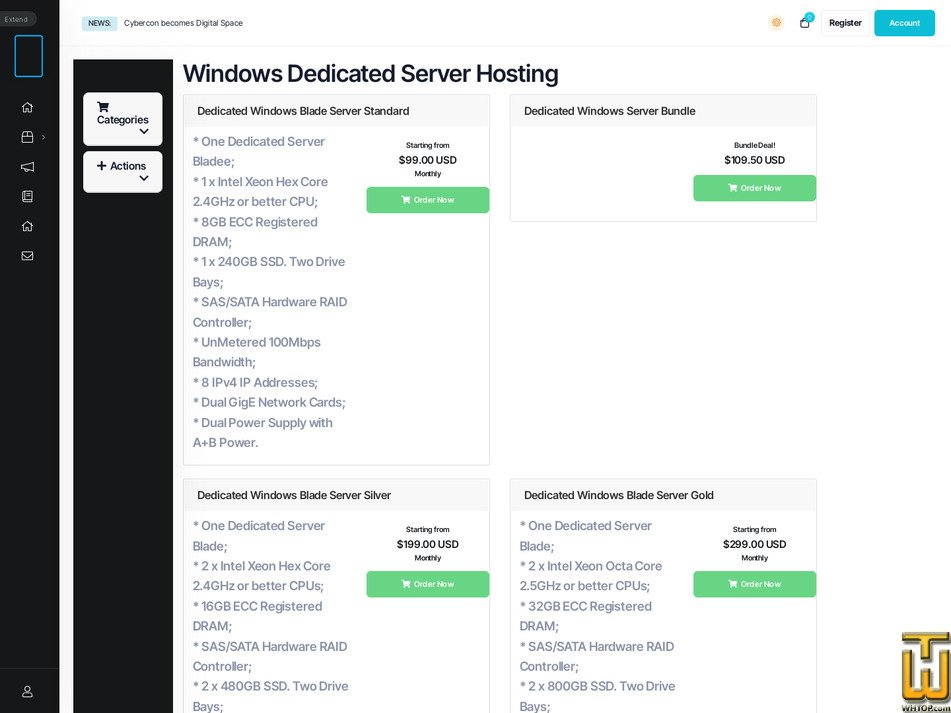The width and height of the screenshot is (951, 713).
Task: Click the $109.50 USD price
Action: pos(754,160)
